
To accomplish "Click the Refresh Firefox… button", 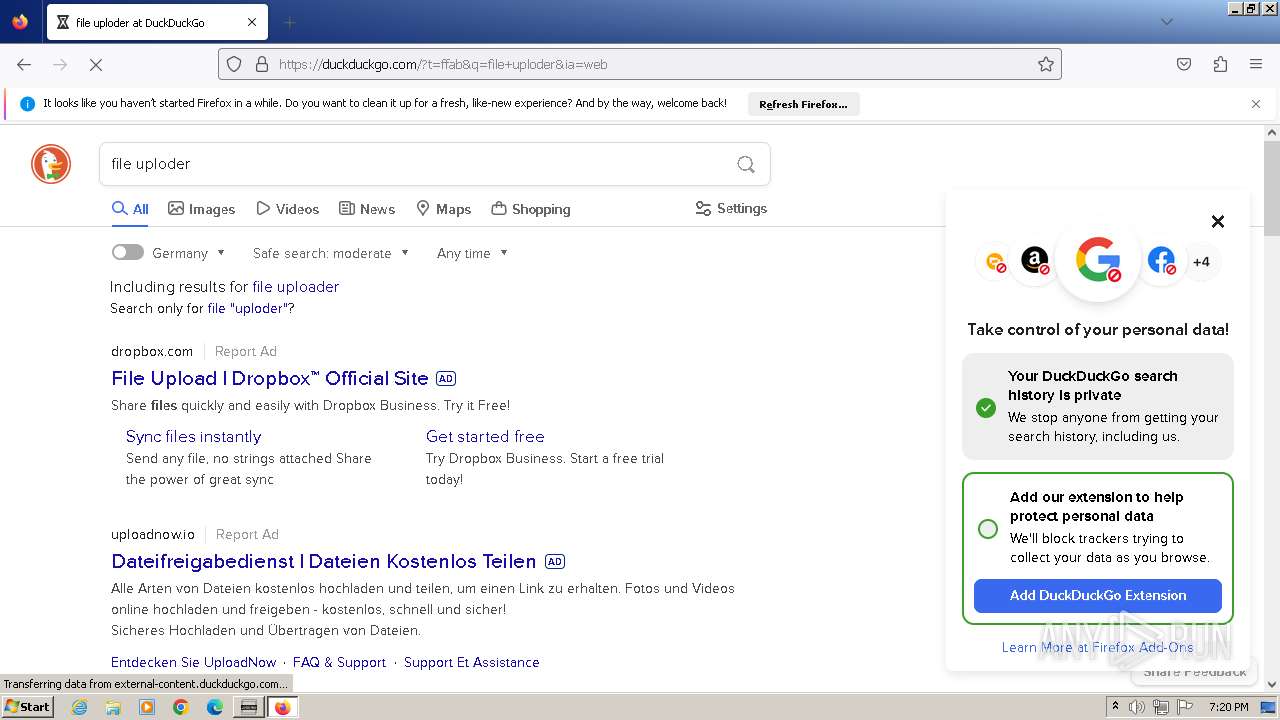I will [x=803, y=104].
